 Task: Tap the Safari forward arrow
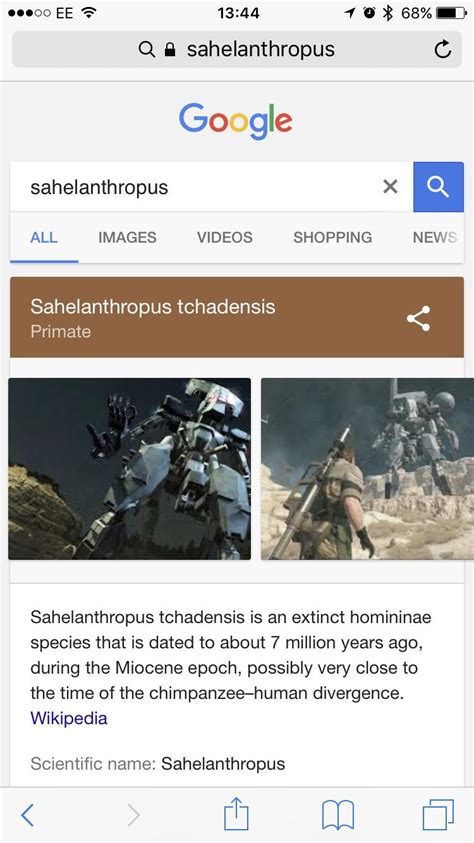(134, 815)
